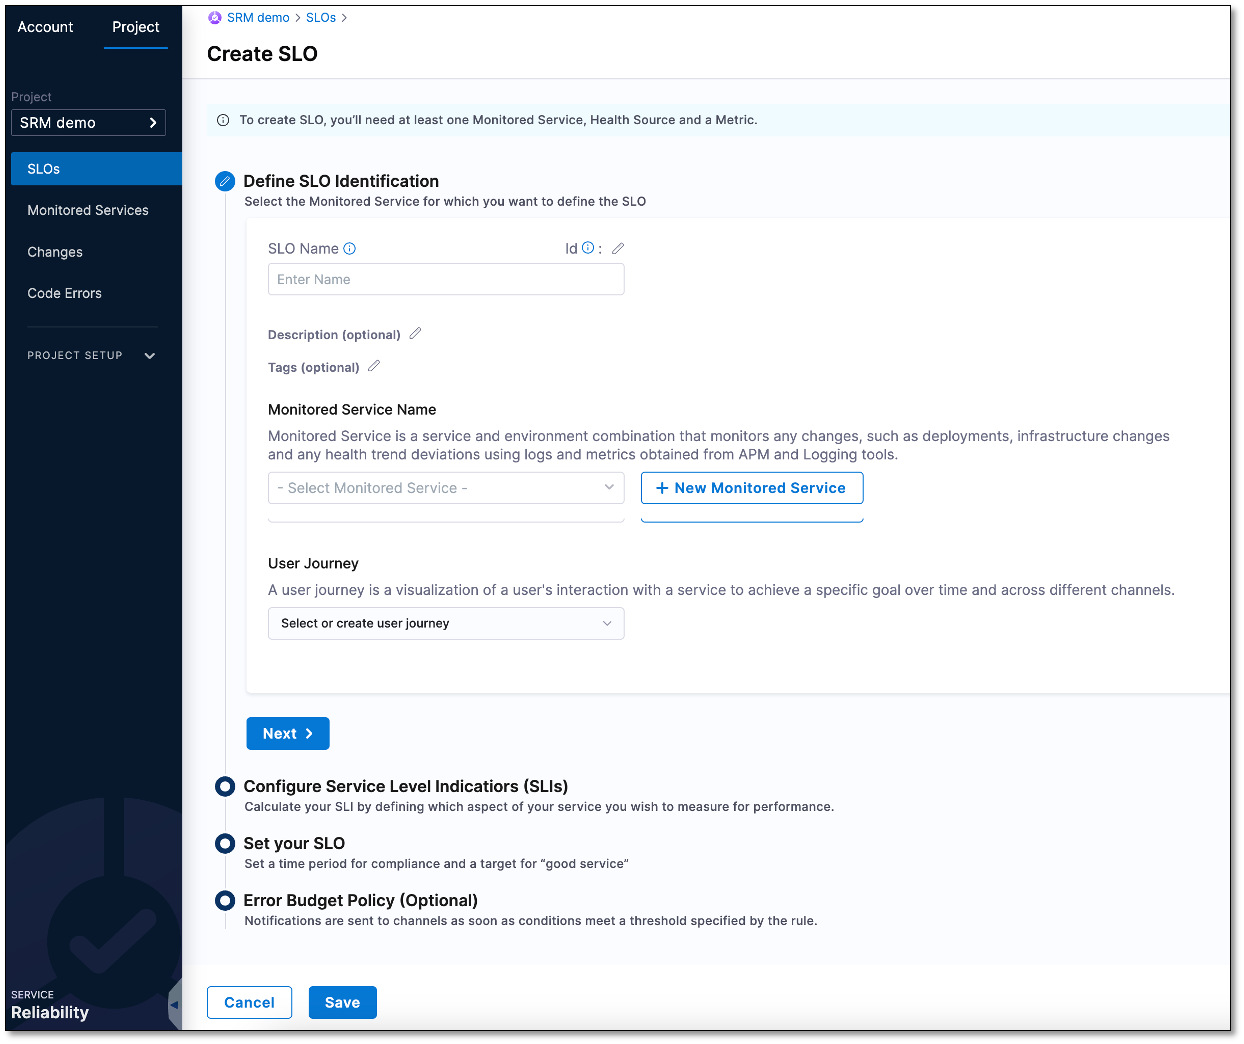
Task: Open the user journey selection dropdown
Action: [445, 623]
